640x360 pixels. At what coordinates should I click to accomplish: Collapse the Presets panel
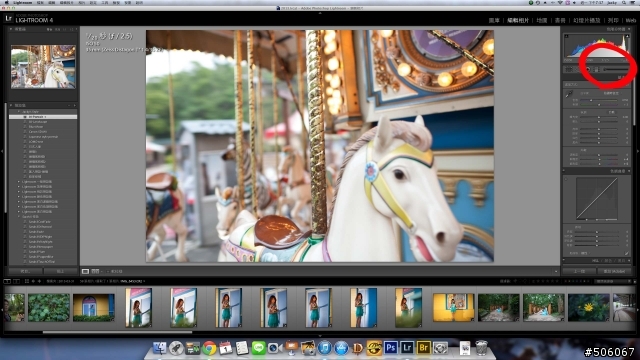click(x=11, y=105)
